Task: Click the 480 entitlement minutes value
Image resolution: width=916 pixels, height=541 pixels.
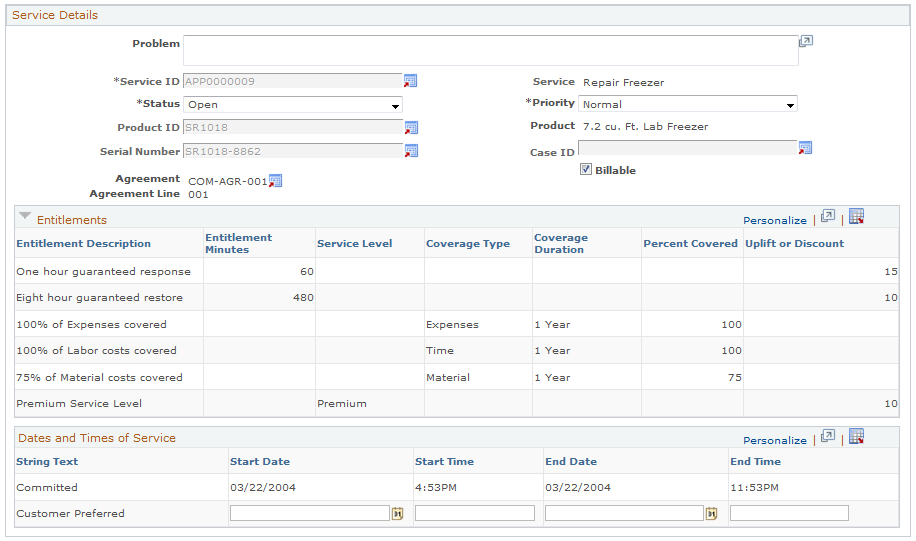Action: [303, 297]
